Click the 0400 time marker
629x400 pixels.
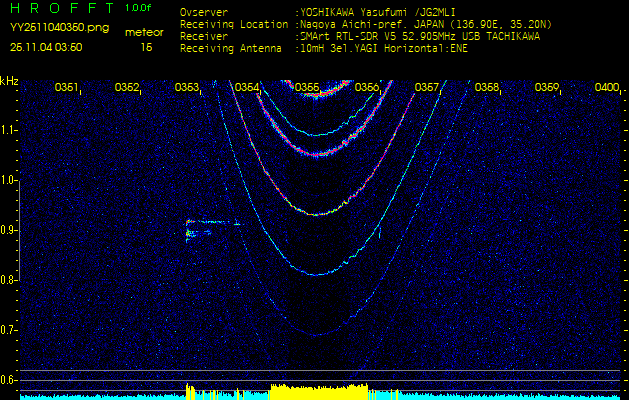point(606,88)
